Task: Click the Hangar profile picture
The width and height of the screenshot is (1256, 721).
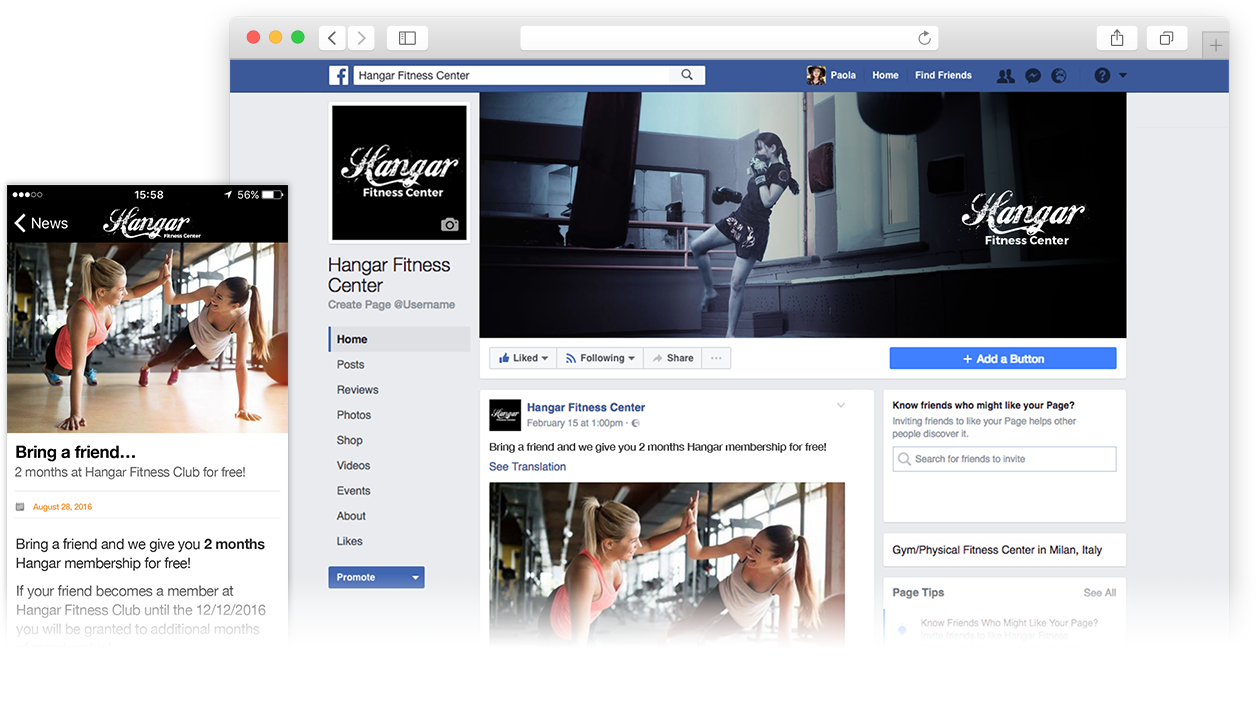Action: tap(400, 173)
